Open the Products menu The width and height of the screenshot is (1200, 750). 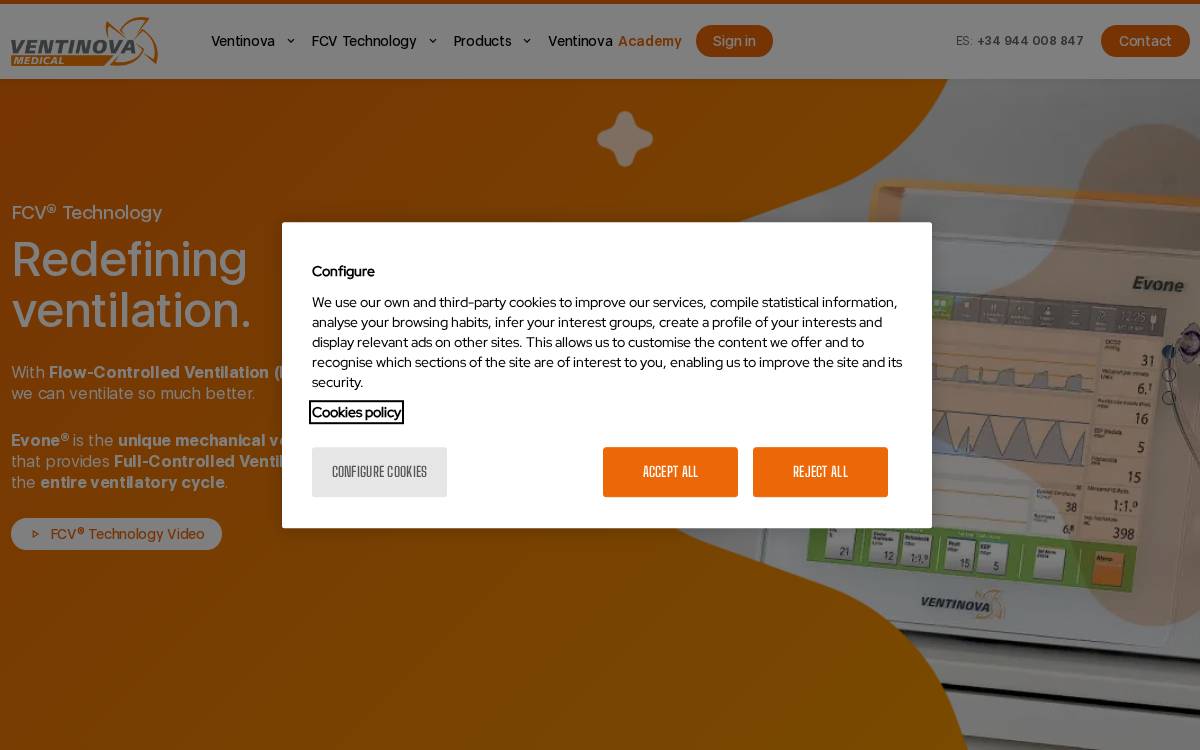click(482, 41)
